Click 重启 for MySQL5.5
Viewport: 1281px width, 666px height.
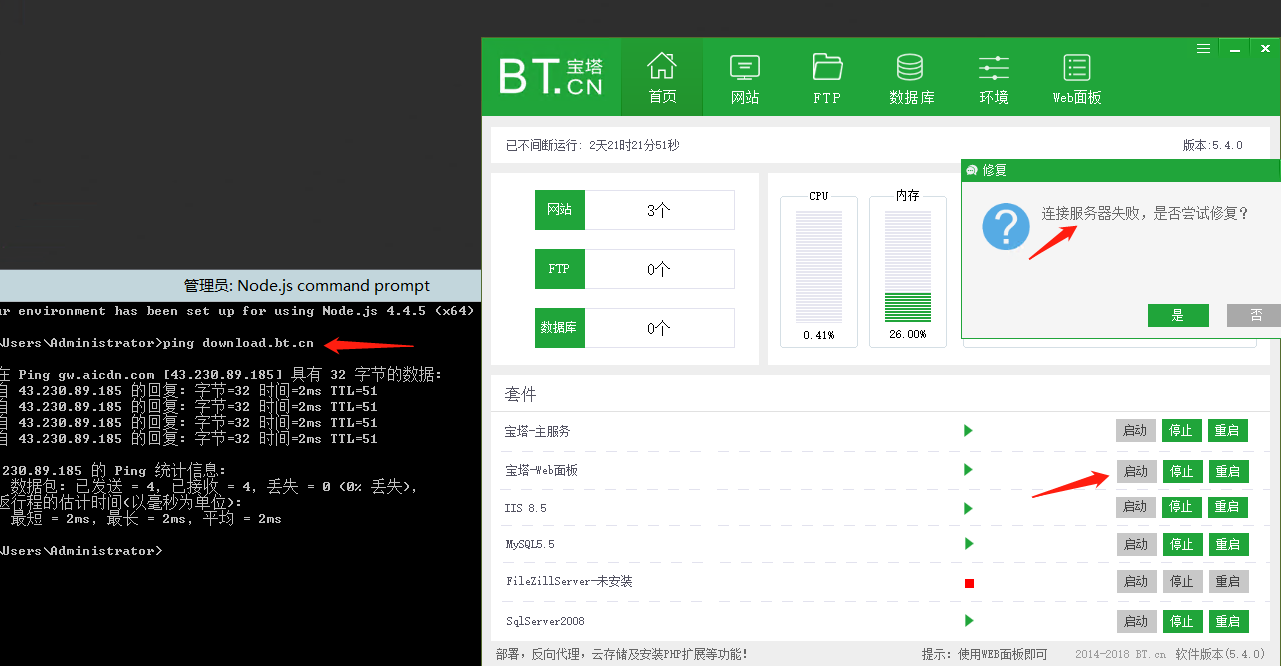1228,544
